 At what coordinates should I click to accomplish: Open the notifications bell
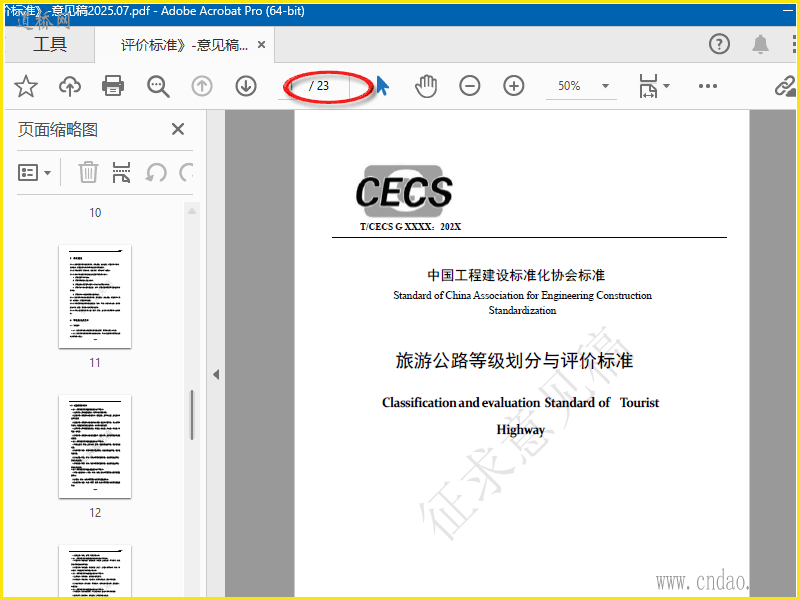(760, 44)
